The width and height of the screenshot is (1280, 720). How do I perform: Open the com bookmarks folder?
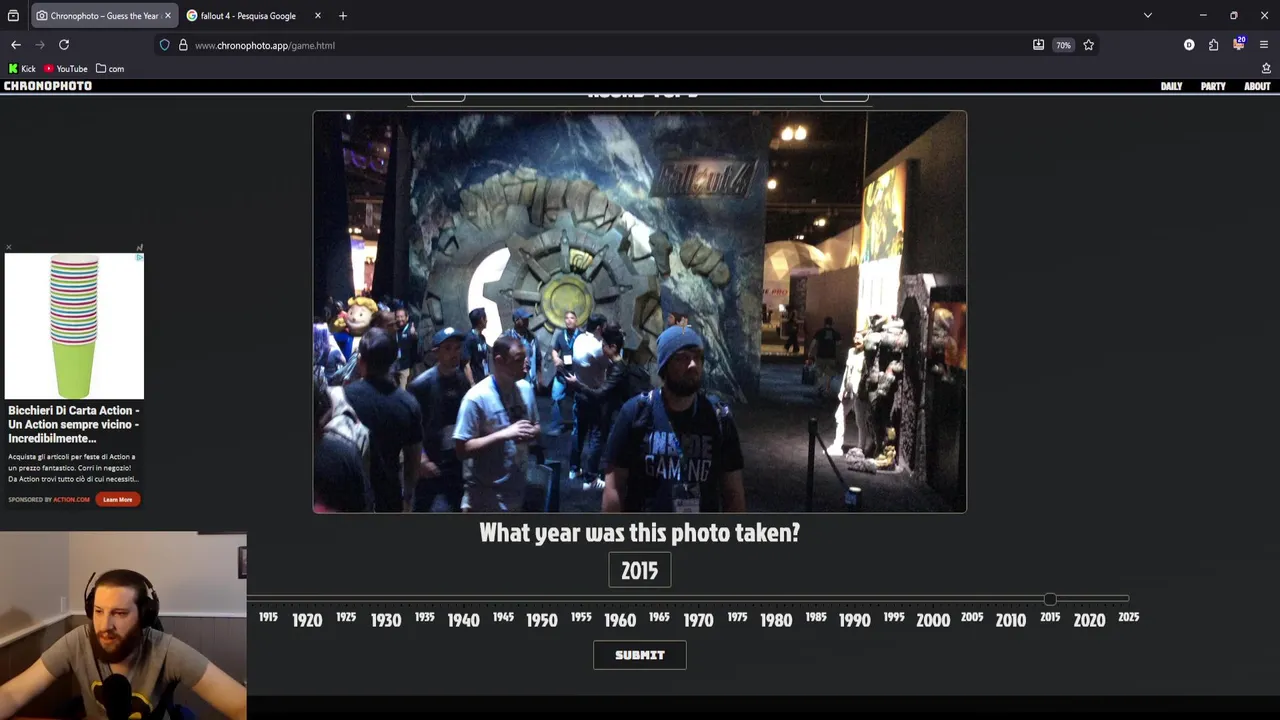[110, 69]
